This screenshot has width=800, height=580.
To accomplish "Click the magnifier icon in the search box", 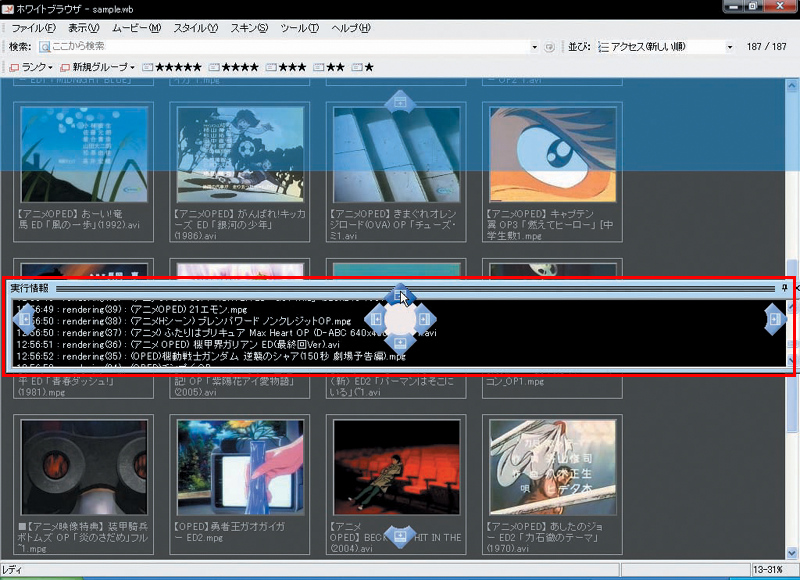I will point(44,47).
